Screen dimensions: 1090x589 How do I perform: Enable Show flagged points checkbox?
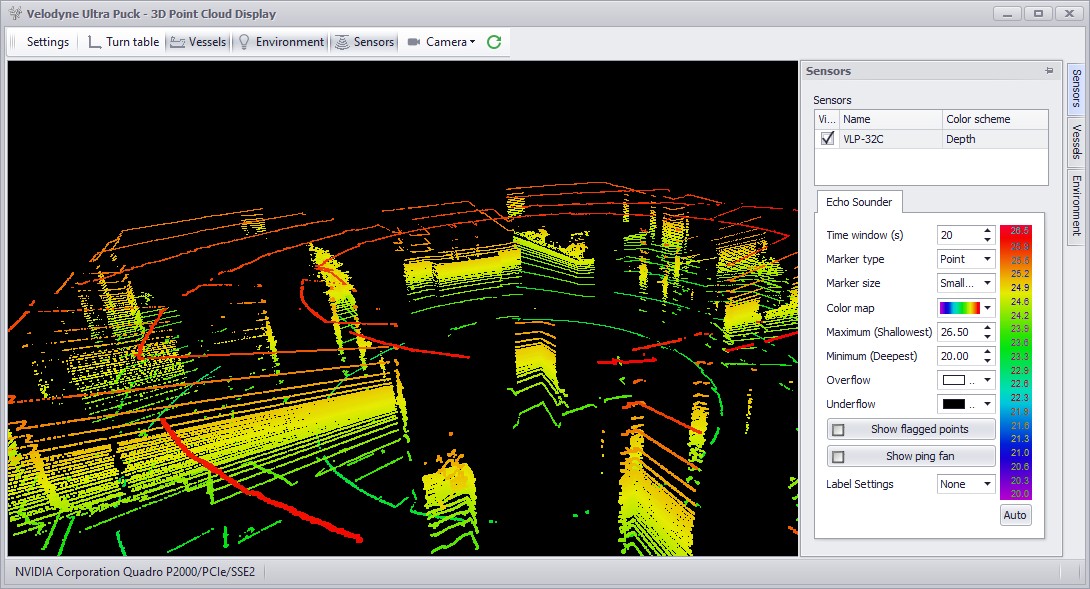pos(839,429)
